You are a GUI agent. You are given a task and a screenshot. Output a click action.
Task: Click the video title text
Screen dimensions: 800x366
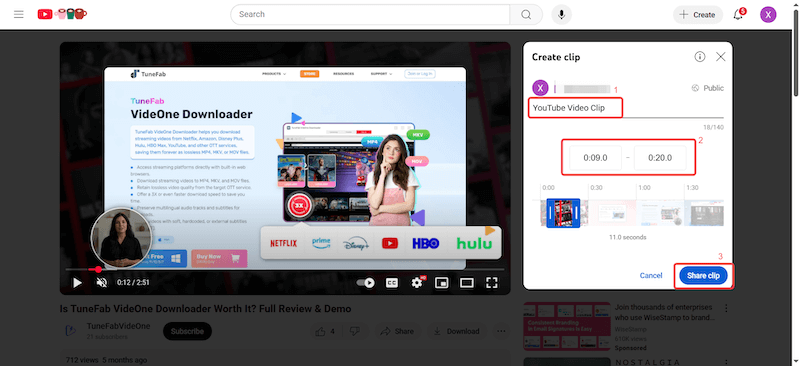pos(206,309)
